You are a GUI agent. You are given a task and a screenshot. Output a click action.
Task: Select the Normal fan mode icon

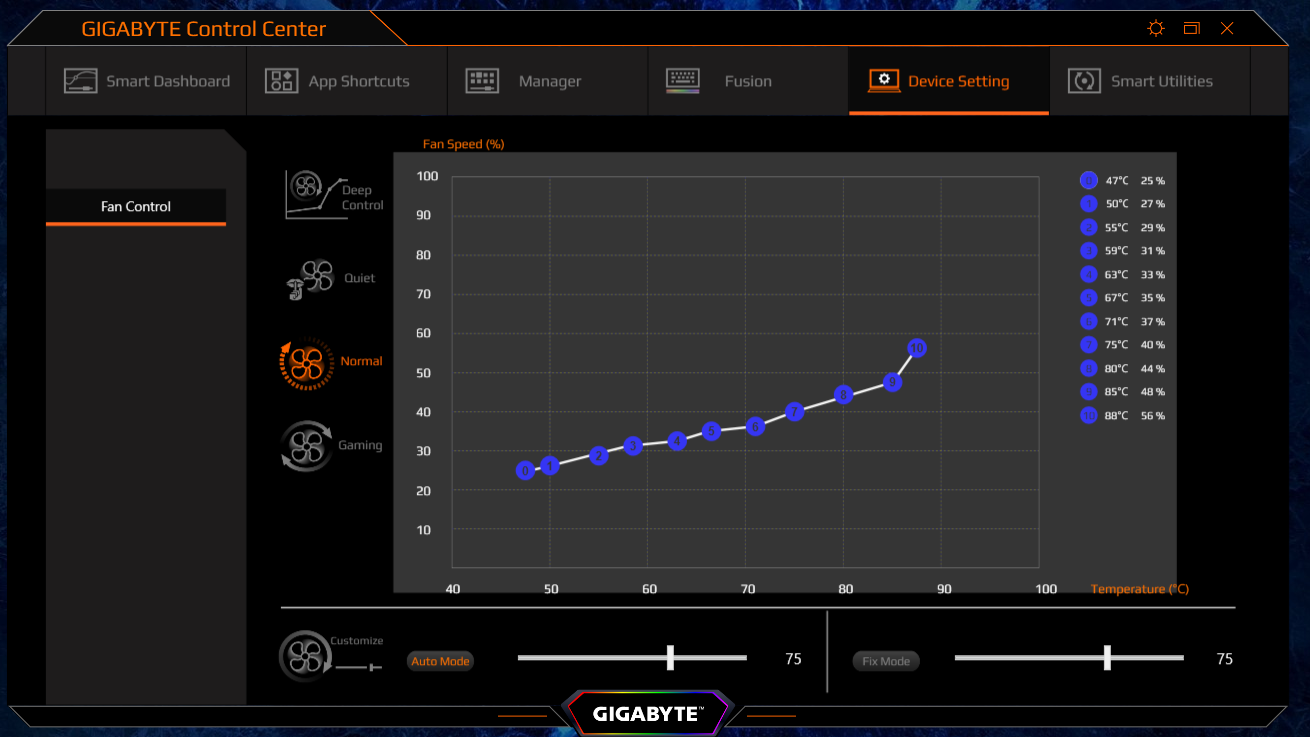306,363
